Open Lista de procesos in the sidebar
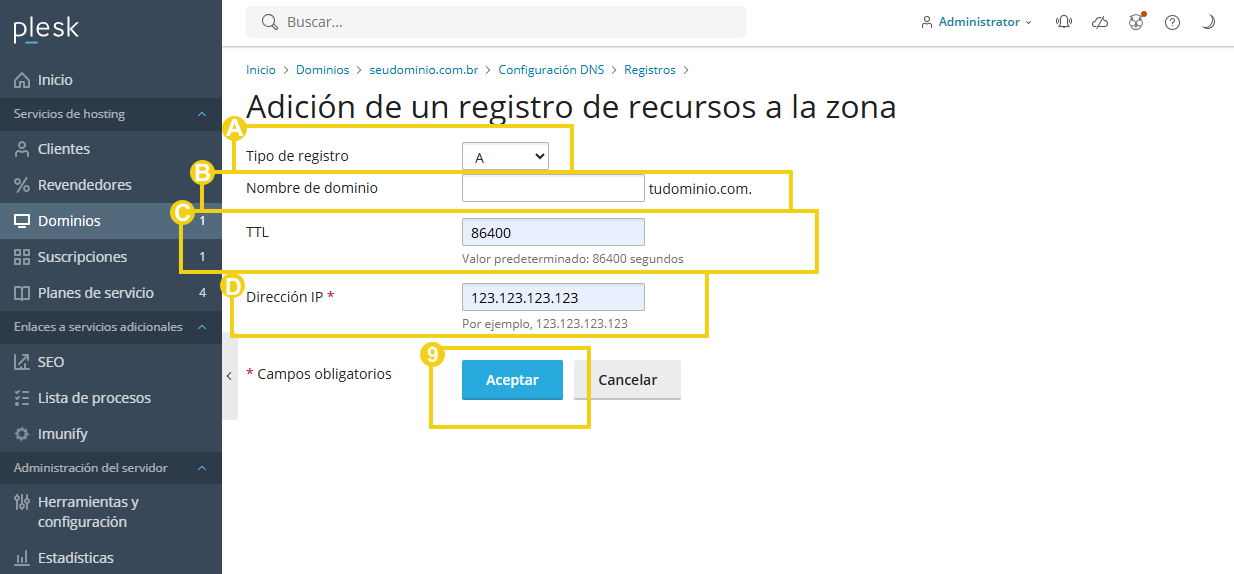The width and height of the screenshot is (1234, 574). tap(111, 398)
